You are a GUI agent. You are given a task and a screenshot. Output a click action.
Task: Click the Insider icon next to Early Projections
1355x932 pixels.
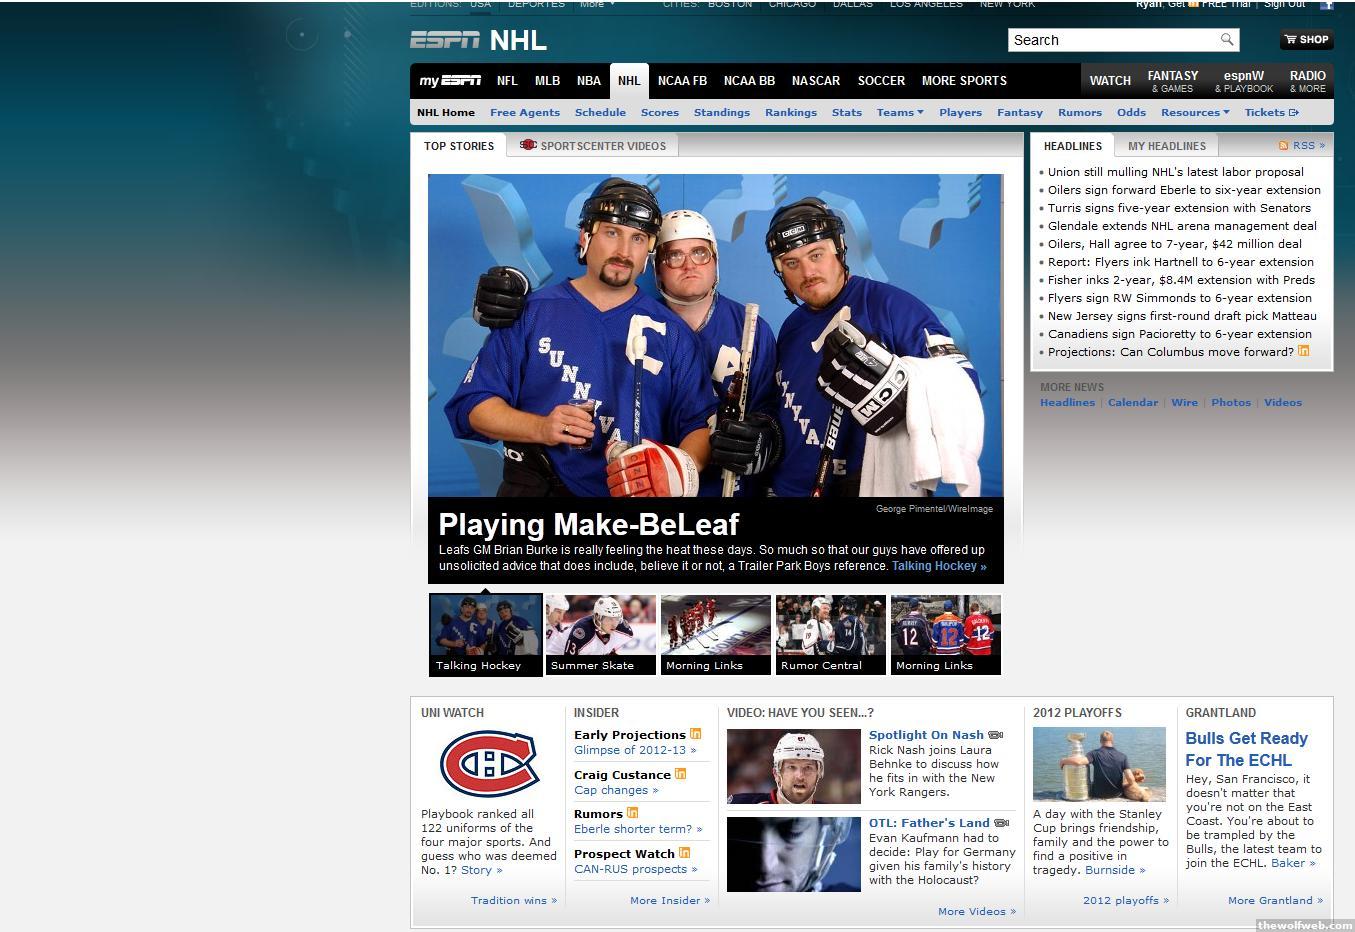(695, 734)
